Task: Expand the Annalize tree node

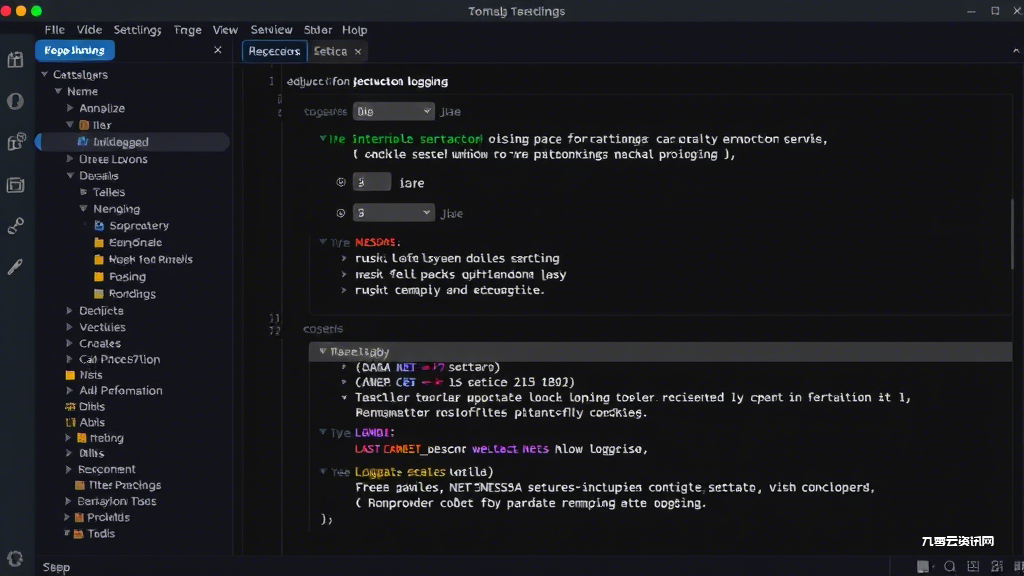Action: tap(70, 108)
